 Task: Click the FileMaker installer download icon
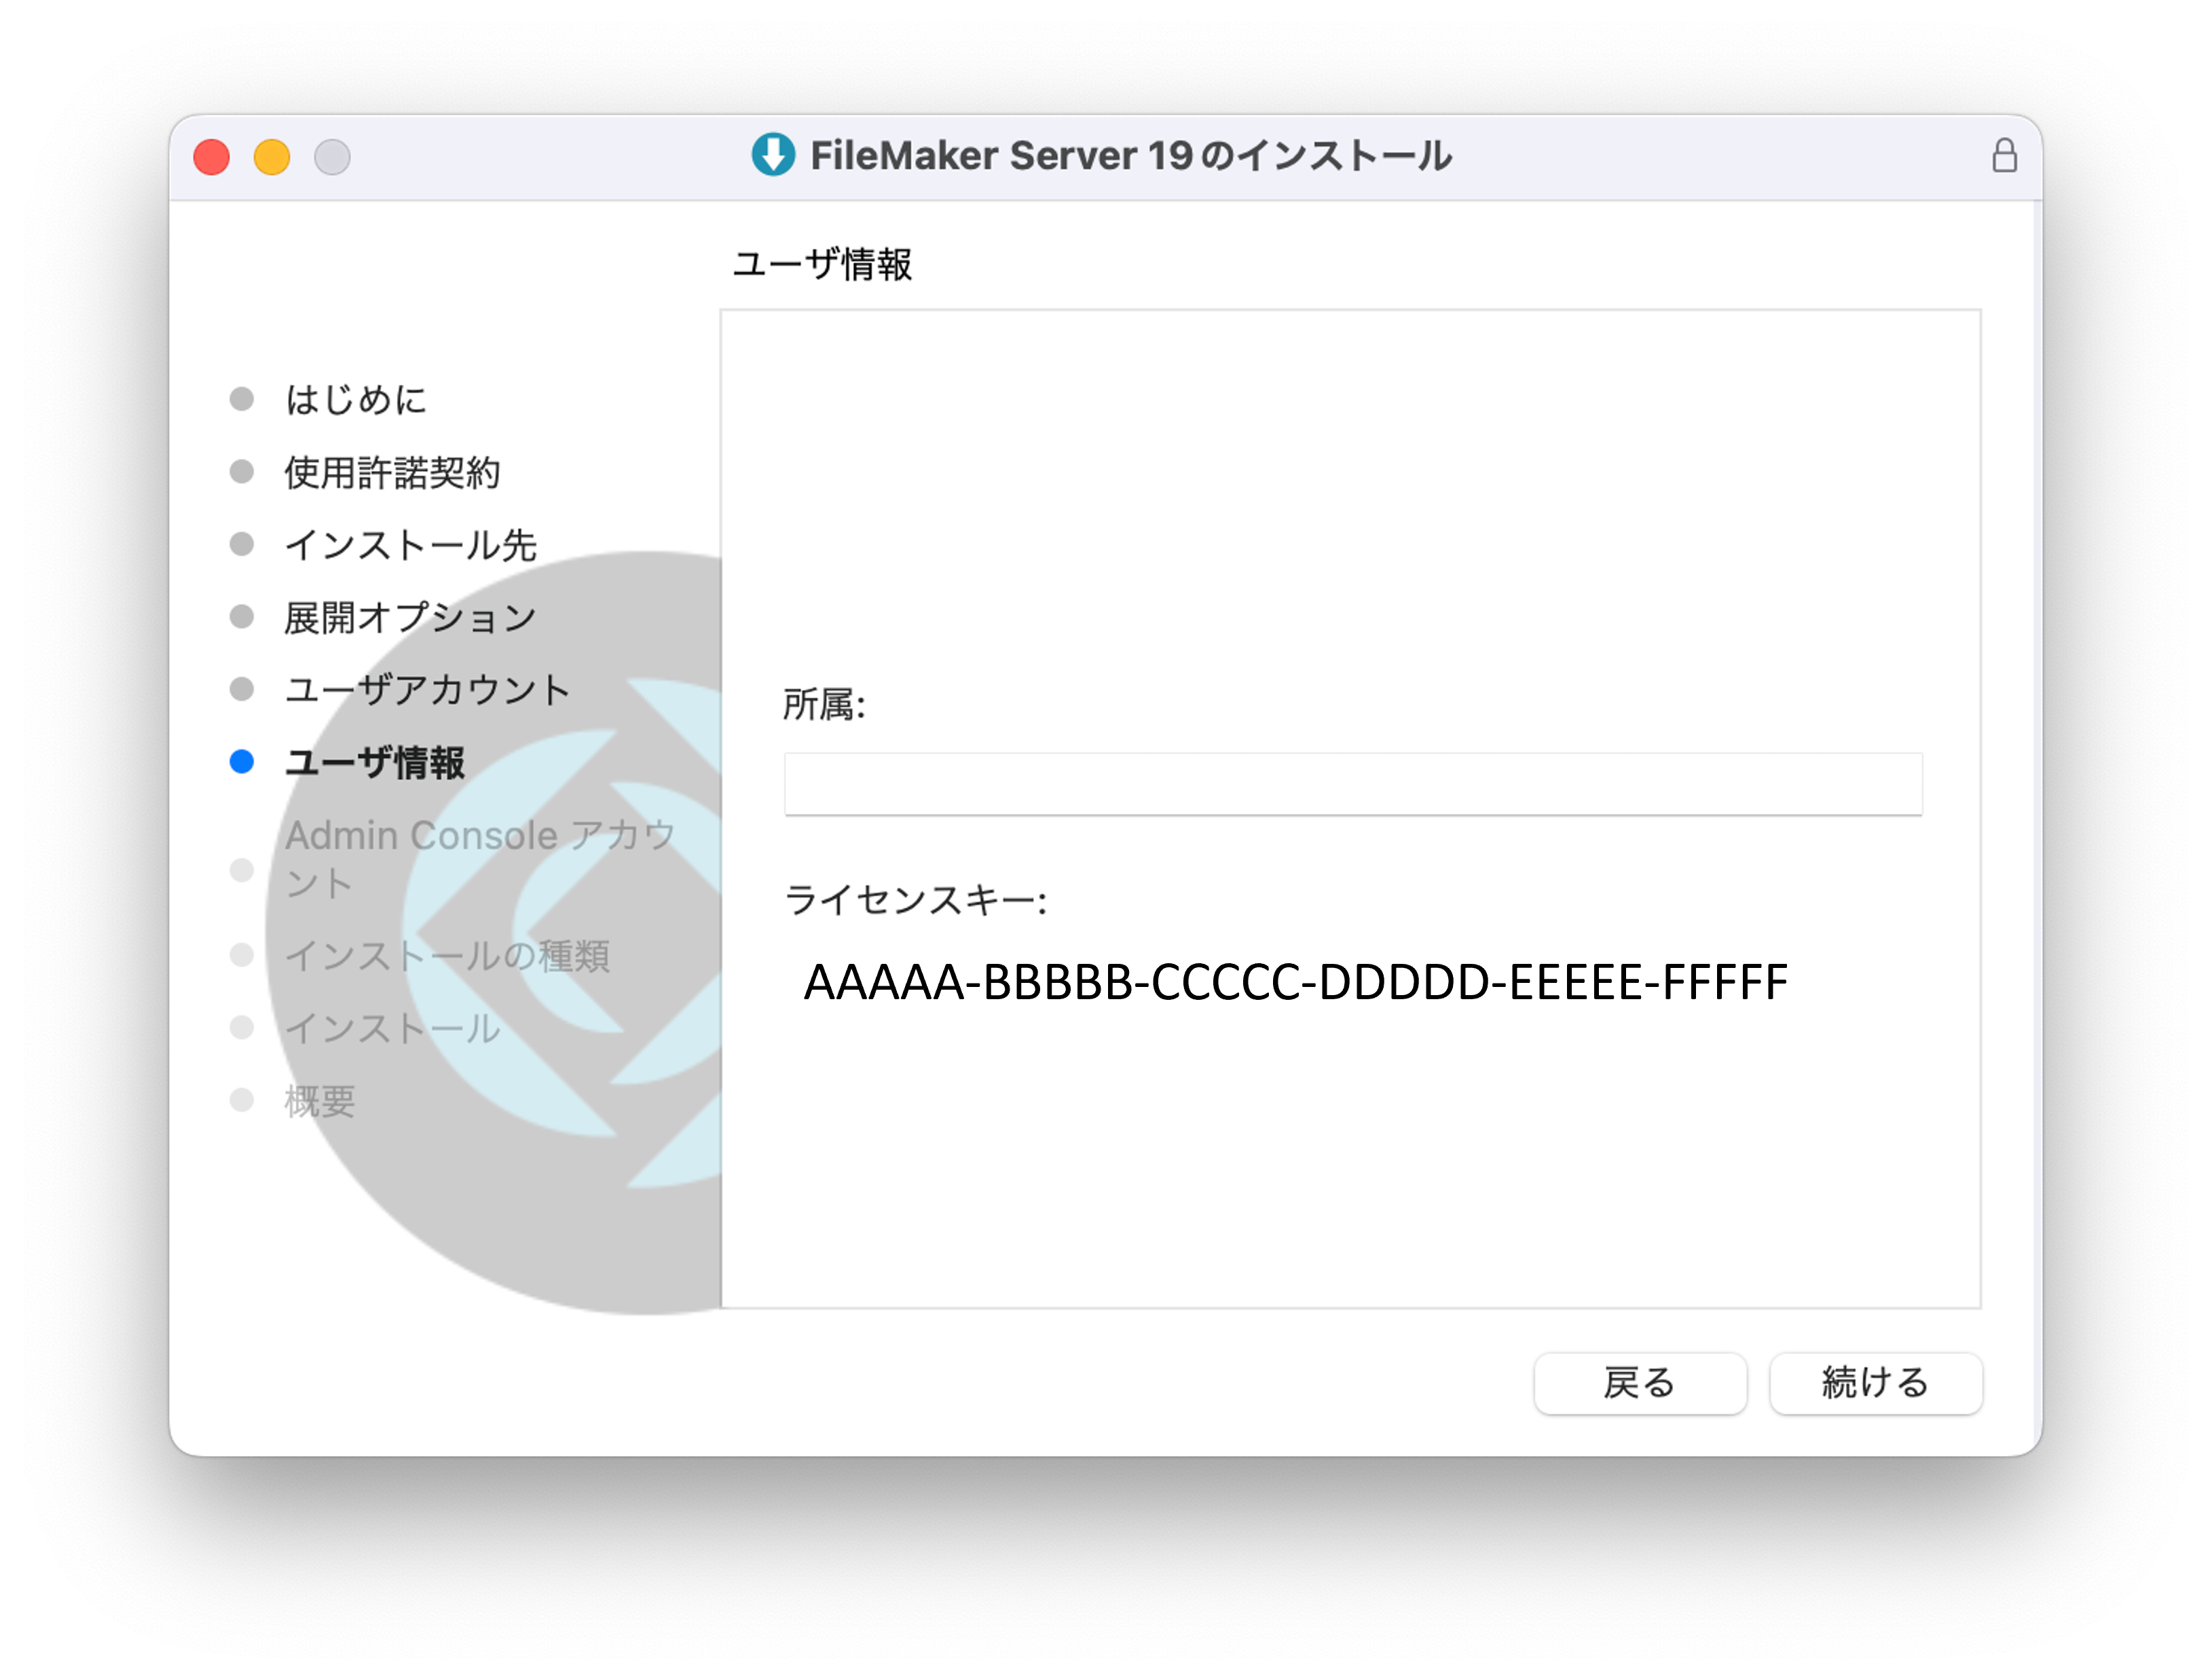click(773, 155)
